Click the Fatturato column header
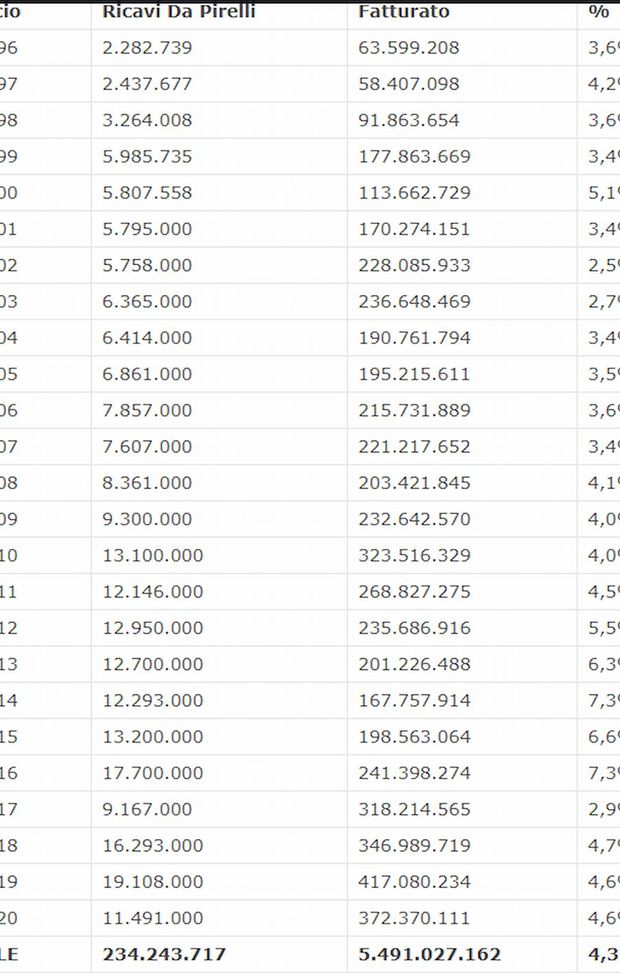The width and height of the screenshot is (620, 973). (x=404, y=12)
